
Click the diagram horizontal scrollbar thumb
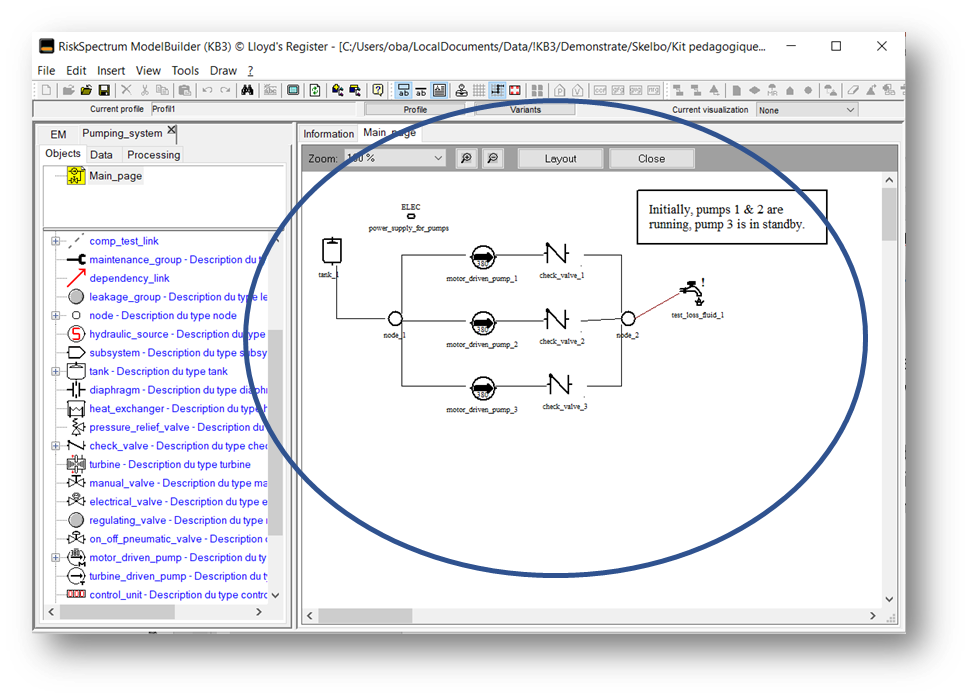tap(365, 616)
